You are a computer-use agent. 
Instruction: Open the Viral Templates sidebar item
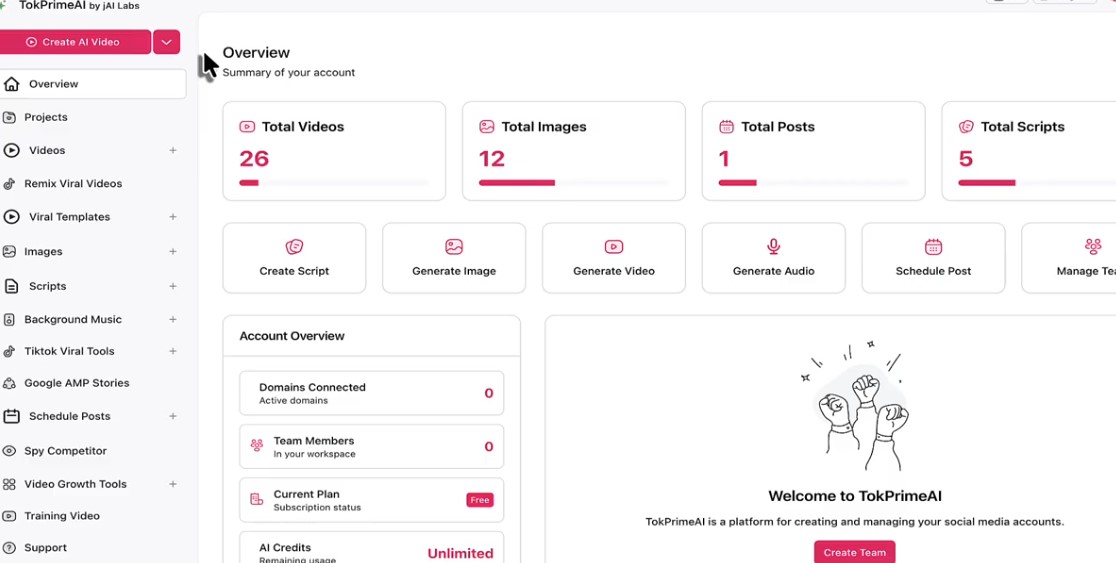[70, 217]
